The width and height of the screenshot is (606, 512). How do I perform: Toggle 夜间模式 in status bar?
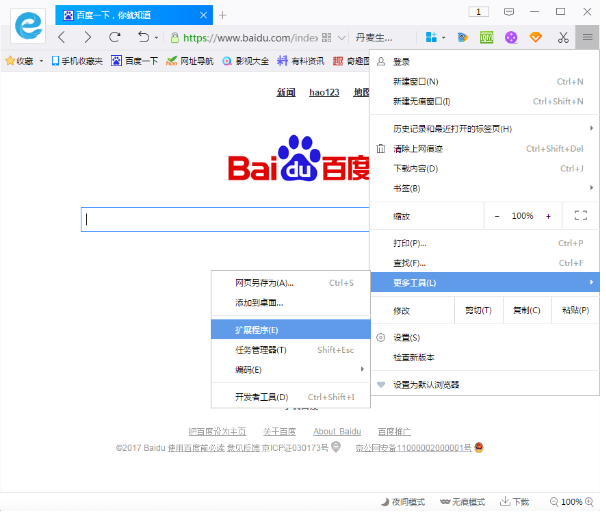coord(403,502)
